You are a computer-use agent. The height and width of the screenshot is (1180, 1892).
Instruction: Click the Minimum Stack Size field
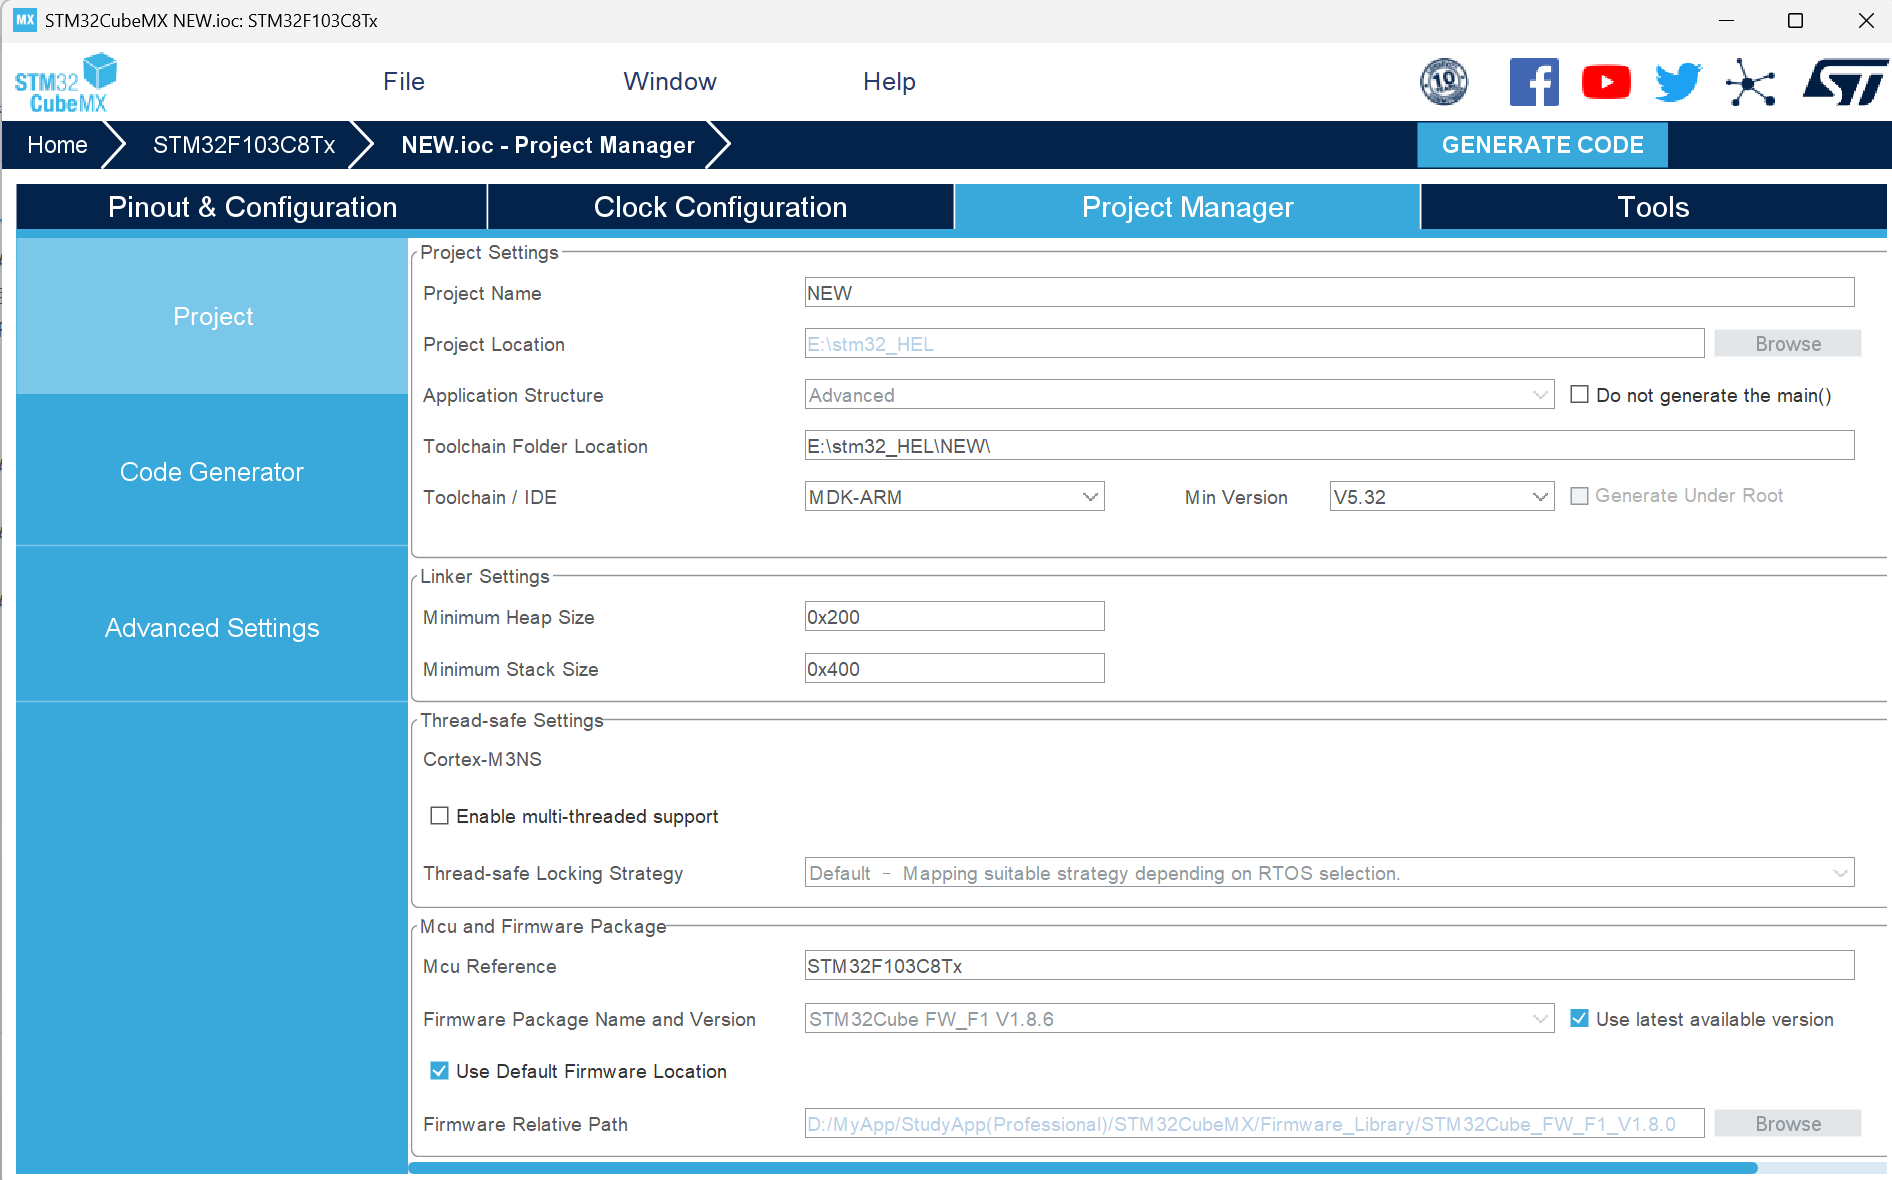[x=954, y=669]
